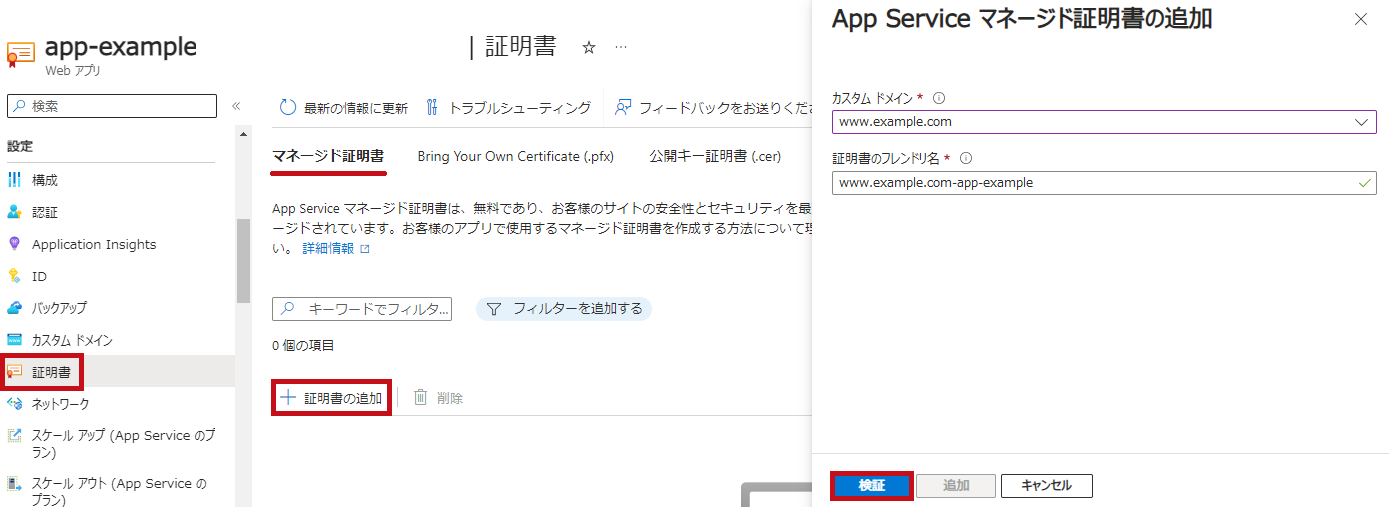This screenshot has width=1389, height=507.
Task: Click フィルターを追加する pill button
Action: coord(564,308)
